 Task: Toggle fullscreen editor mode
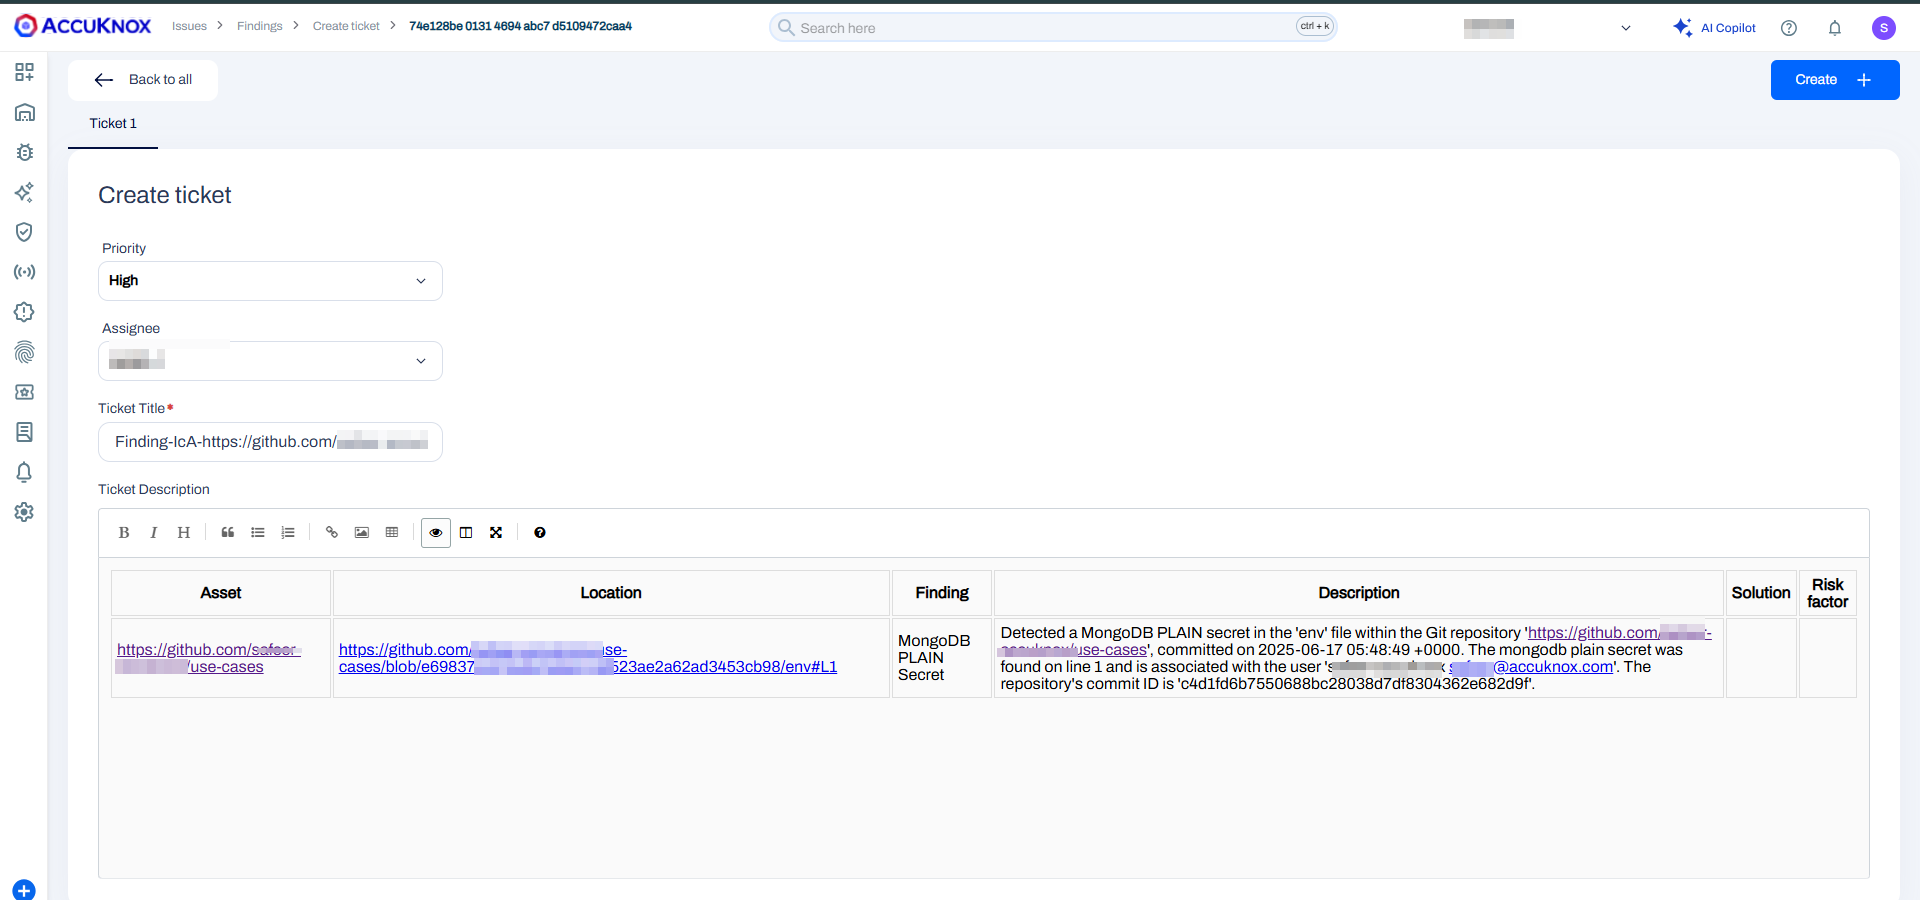tap(496, 533)
